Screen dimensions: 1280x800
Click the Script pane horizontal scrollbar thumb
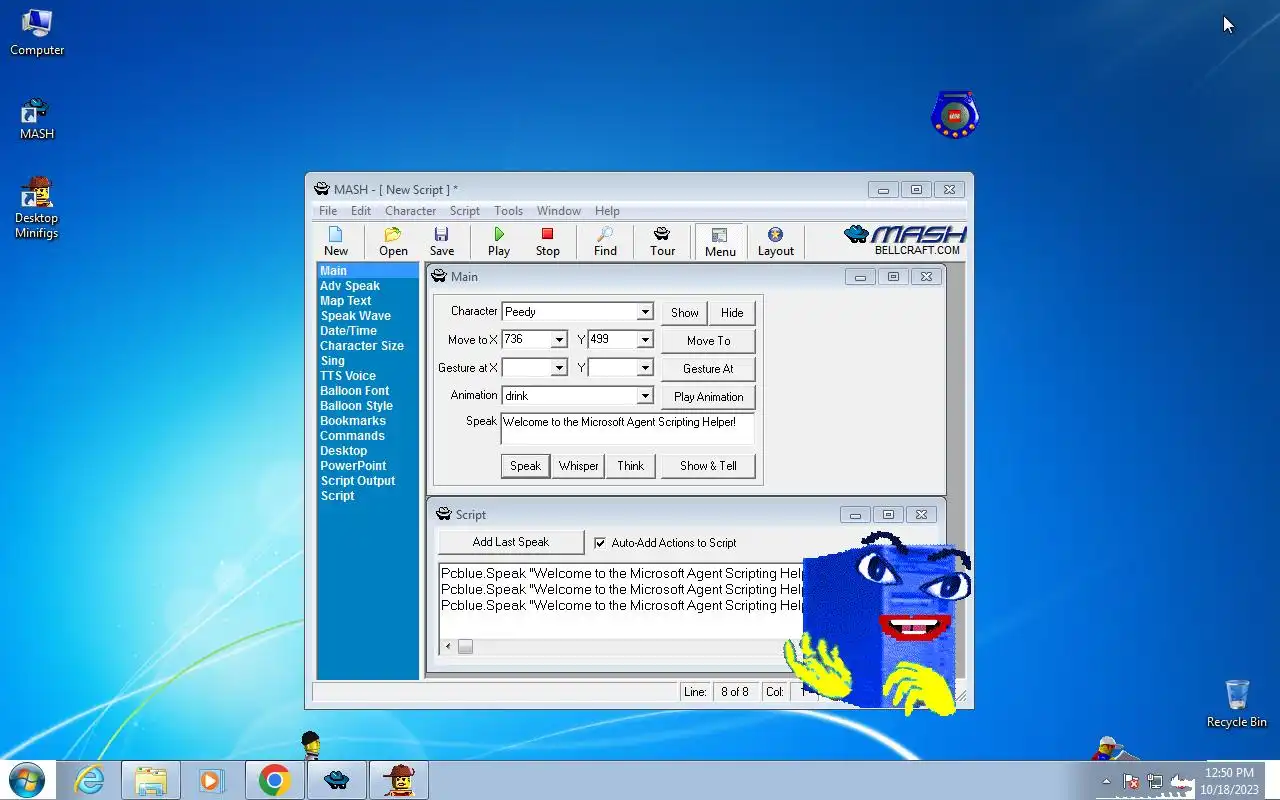465,647
